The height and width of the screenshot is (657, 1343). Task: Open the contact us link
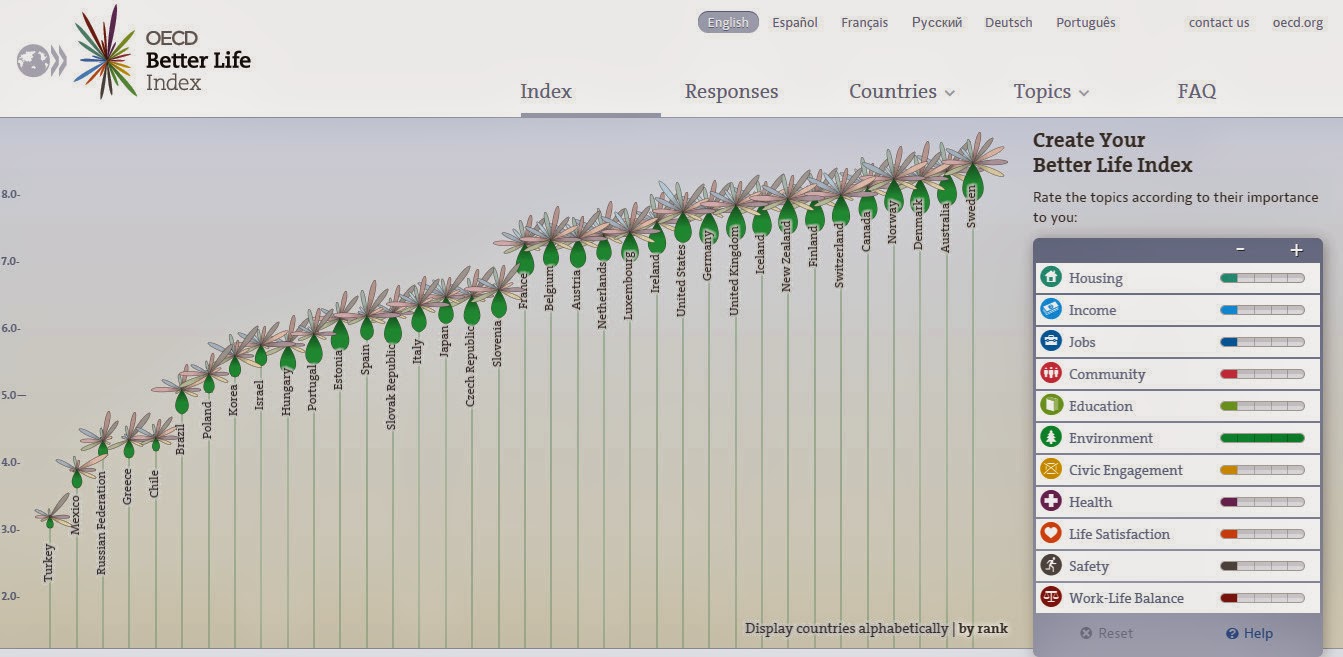pos(1219,22)
